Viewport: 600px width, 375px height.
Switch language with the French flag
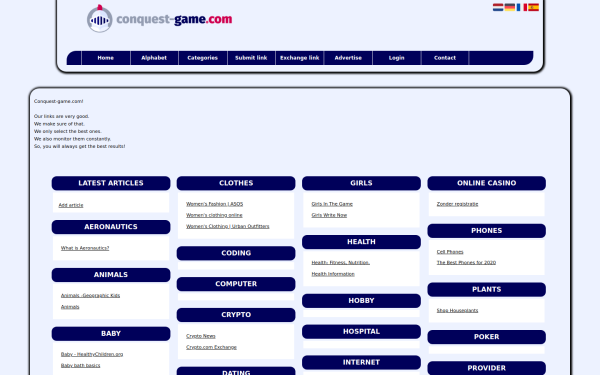pos(522,7)
